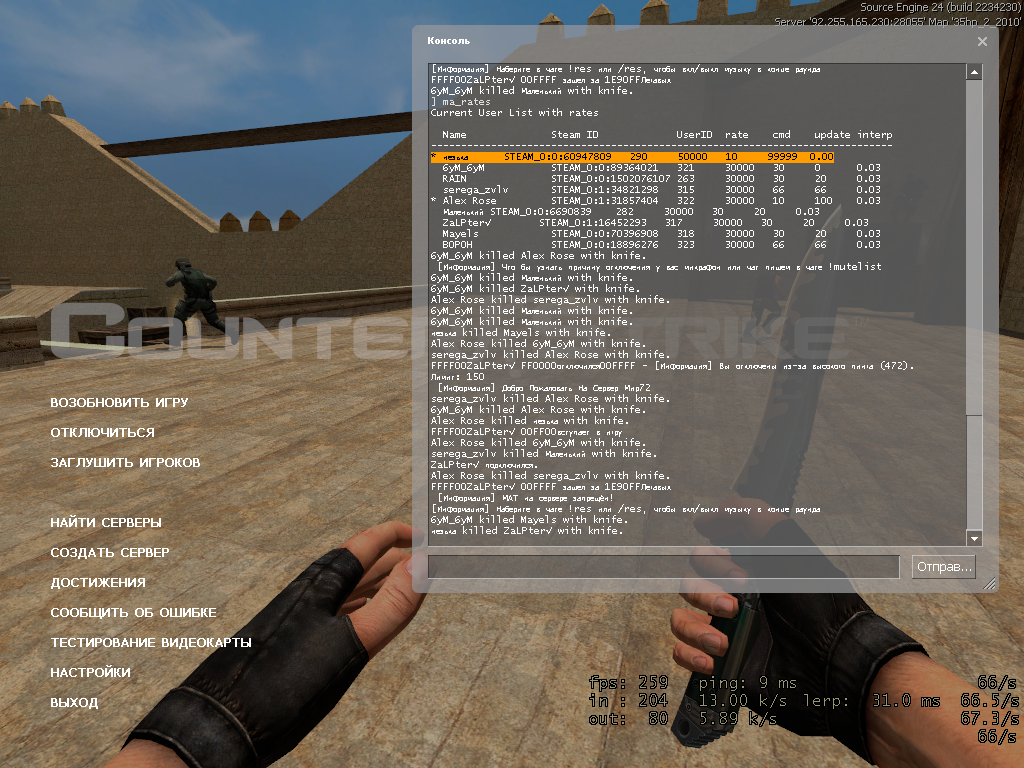The width and height of the screenshot is (1024, 768).
Task: Open ЗАГЛУШИТЬ ИГРОКОВ menu entry
Action: 125,462
